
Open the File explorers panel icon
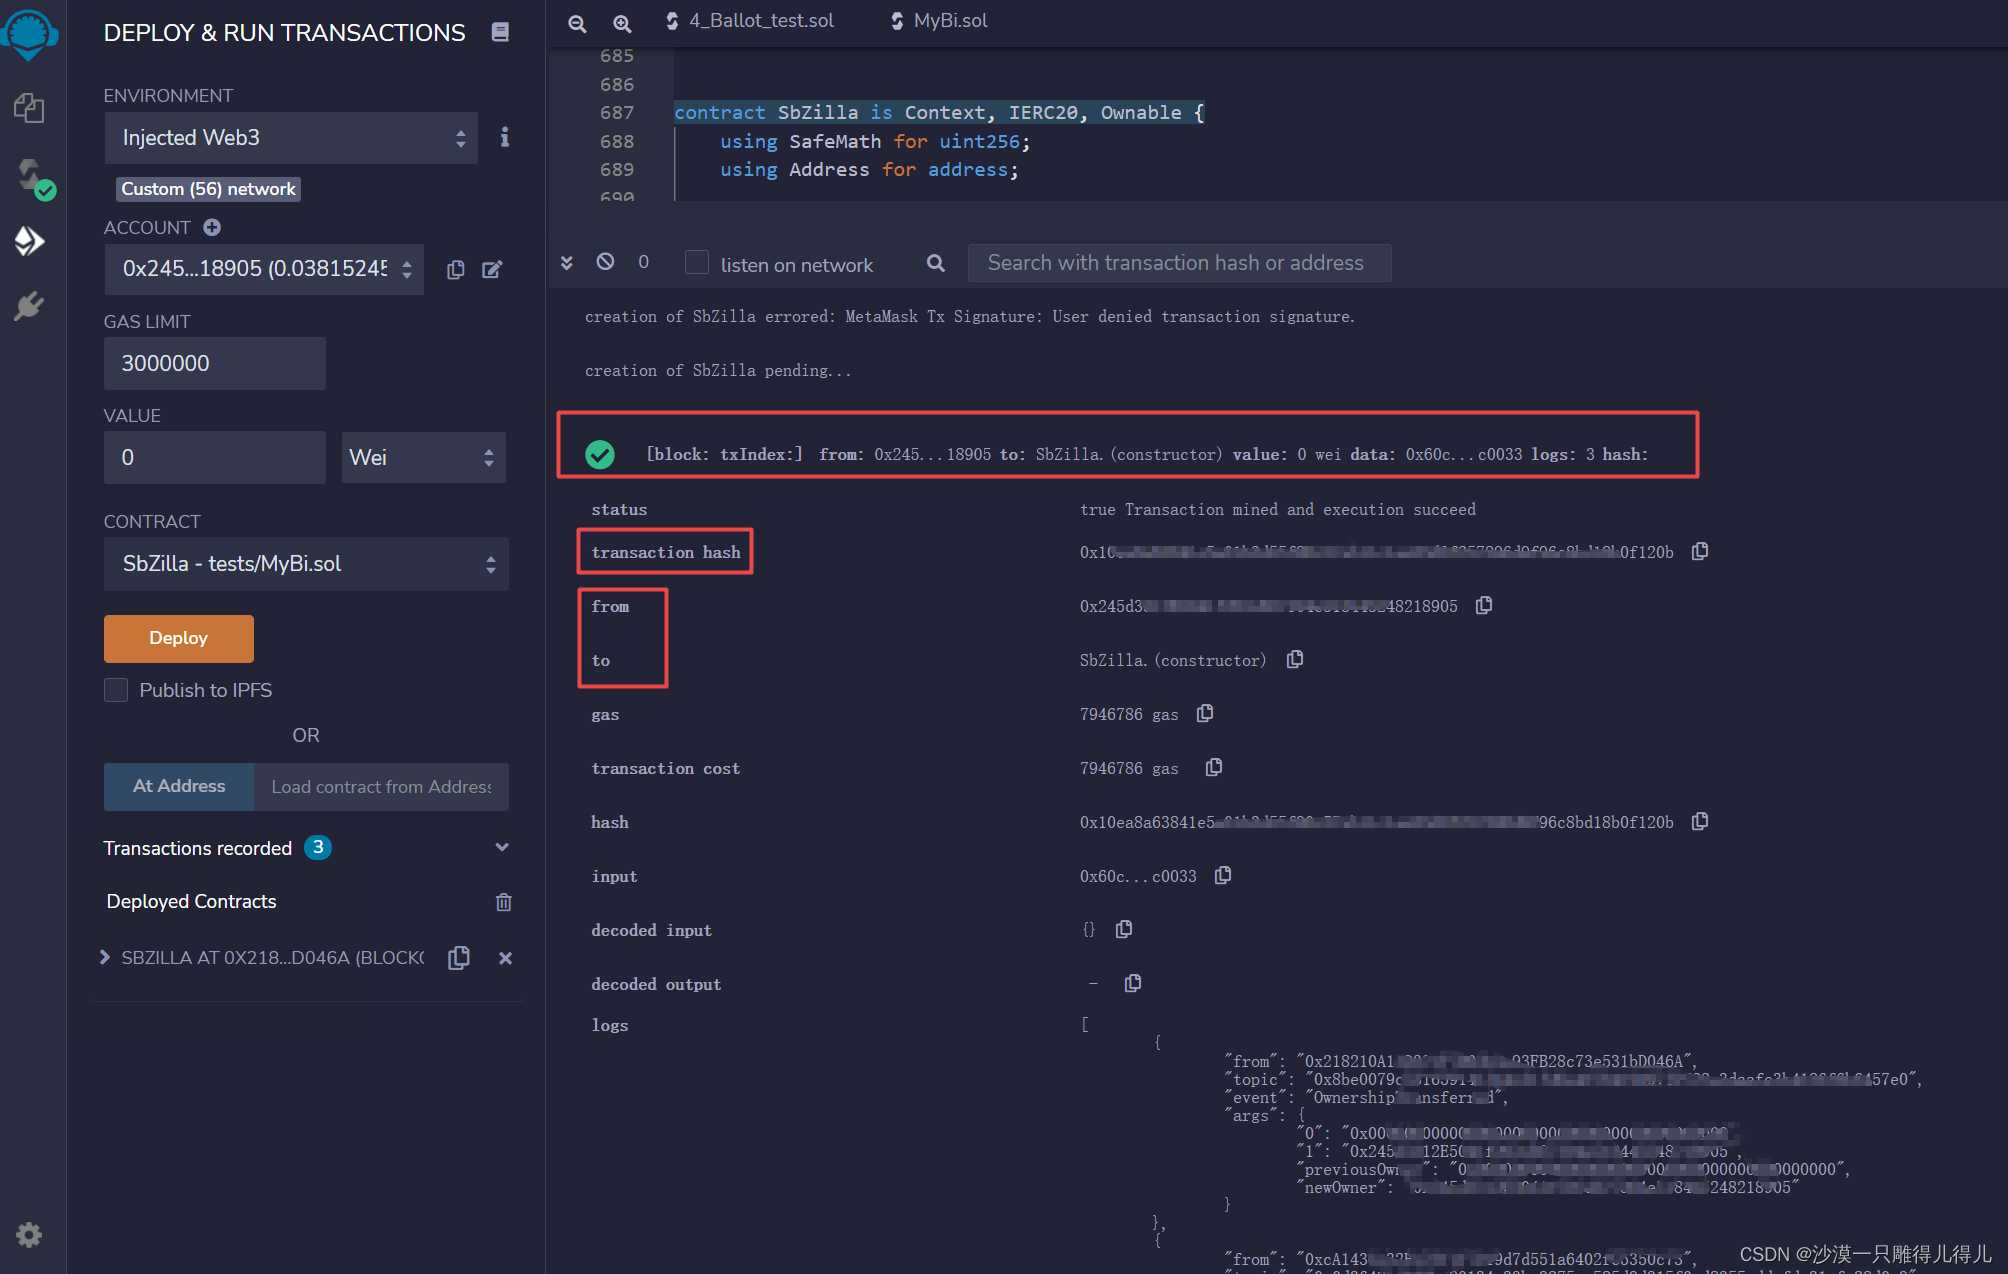(29, 108)
